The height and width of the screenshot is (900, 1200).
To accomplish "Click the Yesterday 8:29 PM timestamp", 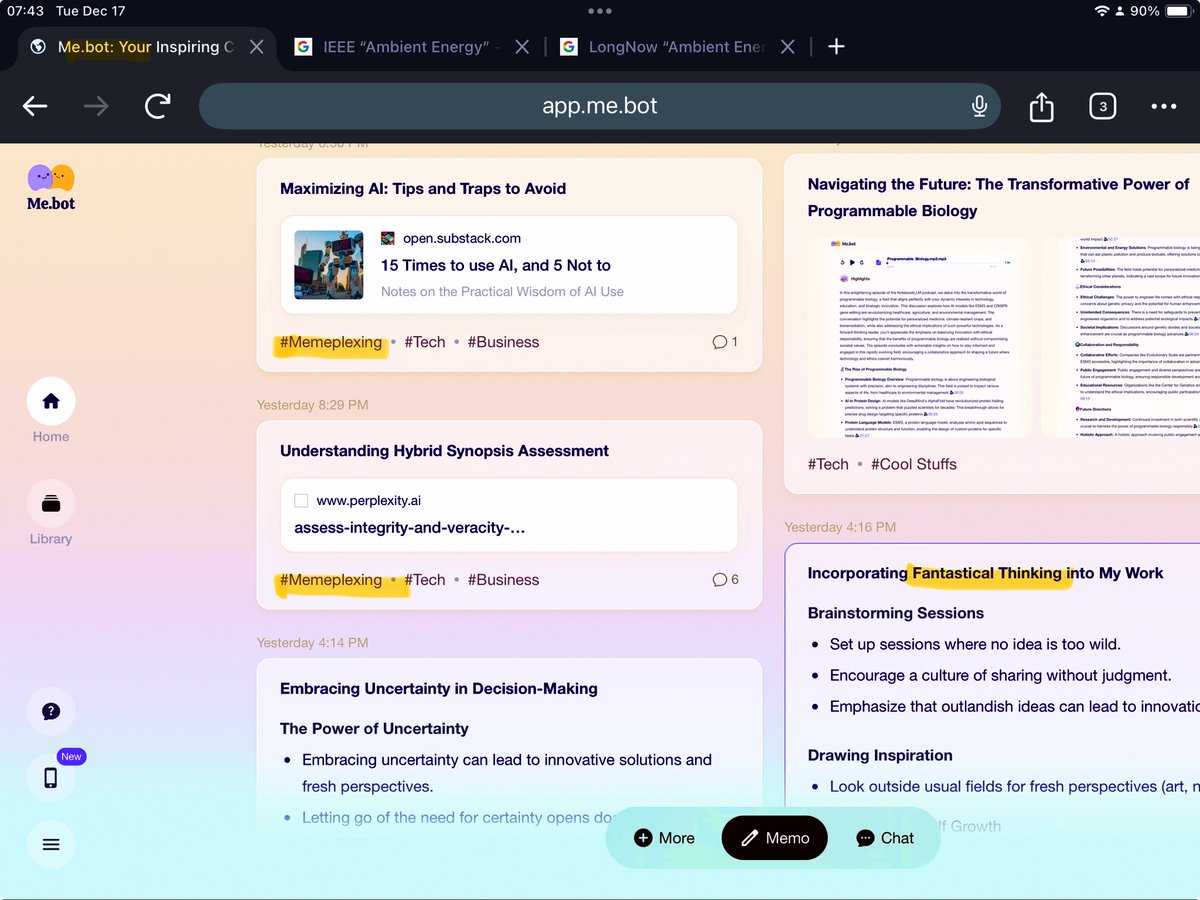I will (312, 405).
